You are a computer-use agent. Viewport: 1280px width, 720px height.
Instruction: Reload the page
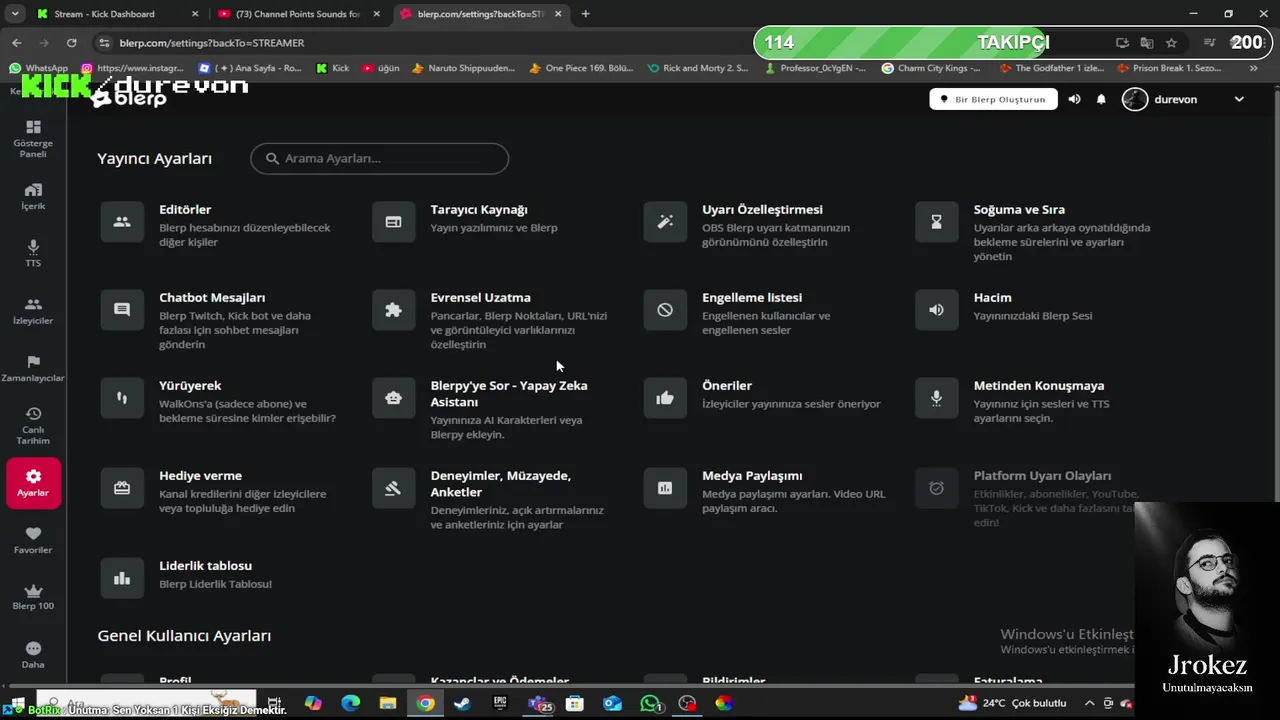tap(71, 43)
